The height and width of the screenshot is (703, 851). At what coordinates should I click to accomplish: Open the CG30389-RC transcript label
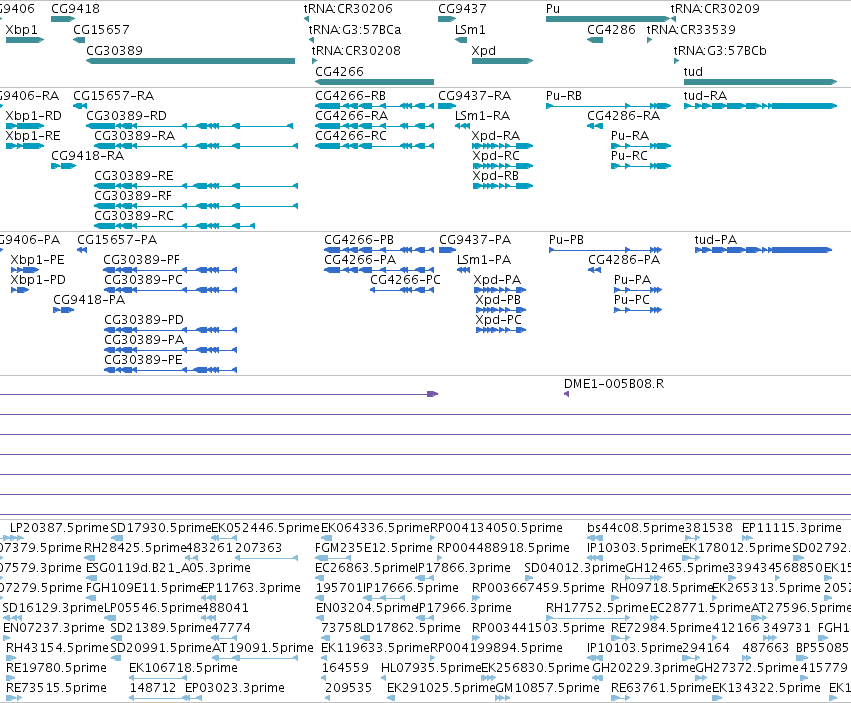134,216
